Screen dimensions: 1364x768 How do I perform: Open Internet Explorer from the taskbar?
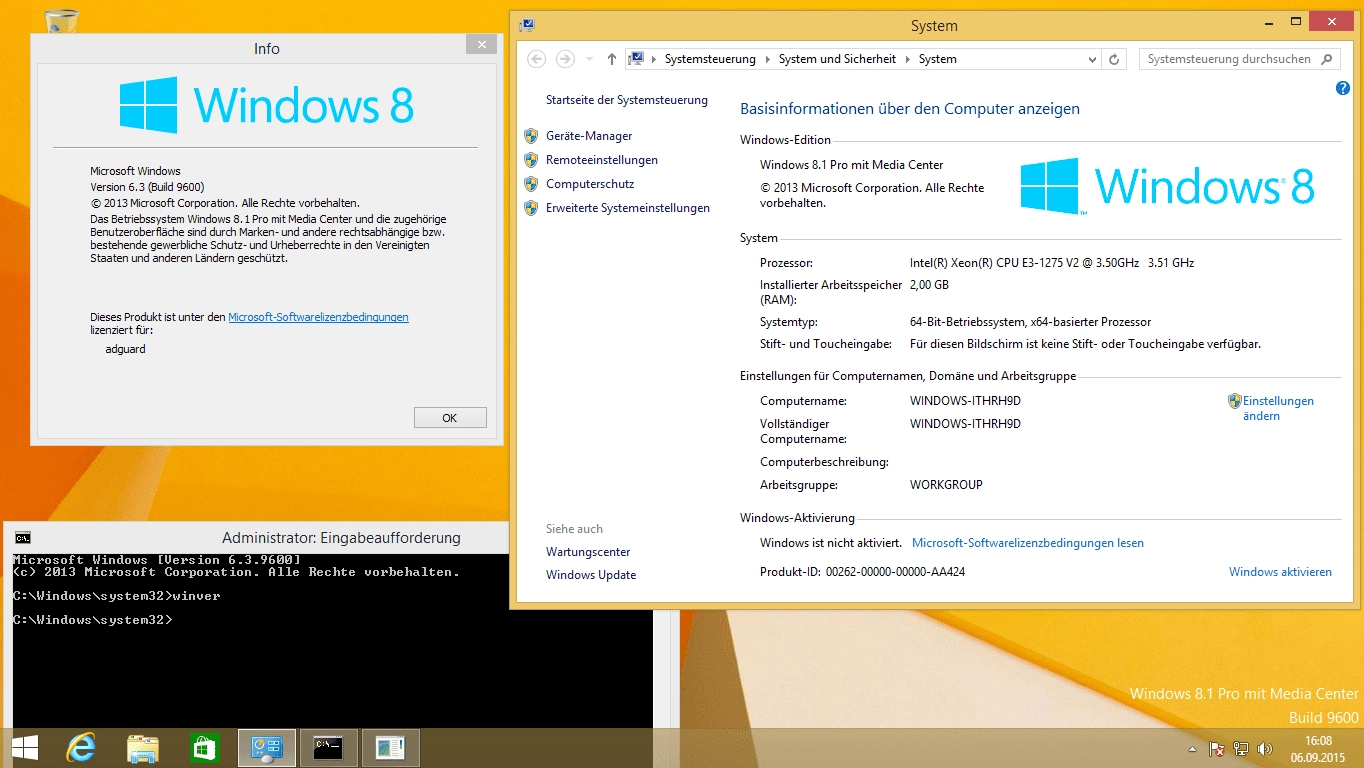point(81,748)
